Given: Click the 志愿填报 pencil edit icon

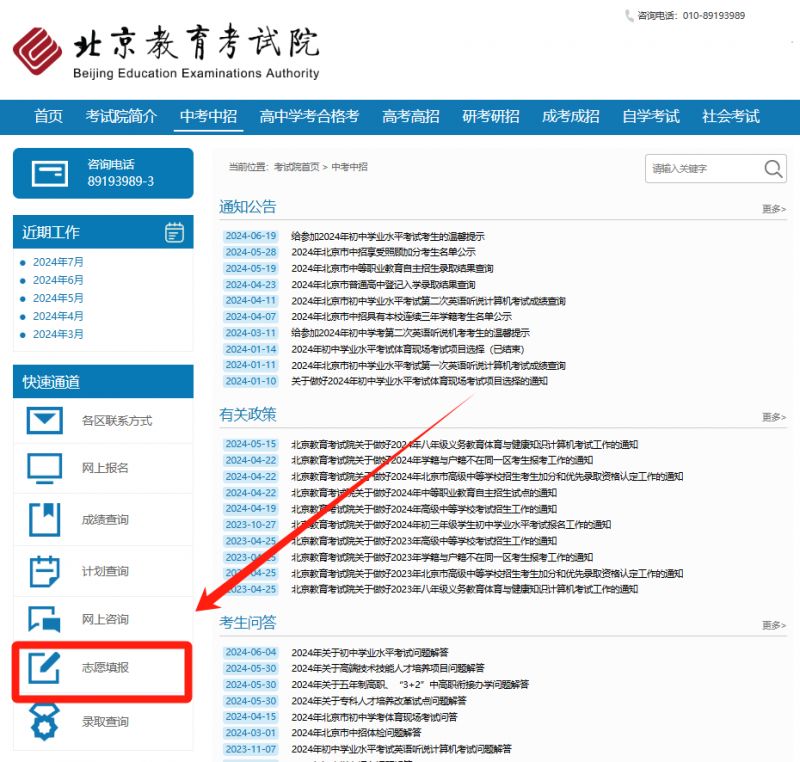Looking at the screenshot, I should click(44, 667).
